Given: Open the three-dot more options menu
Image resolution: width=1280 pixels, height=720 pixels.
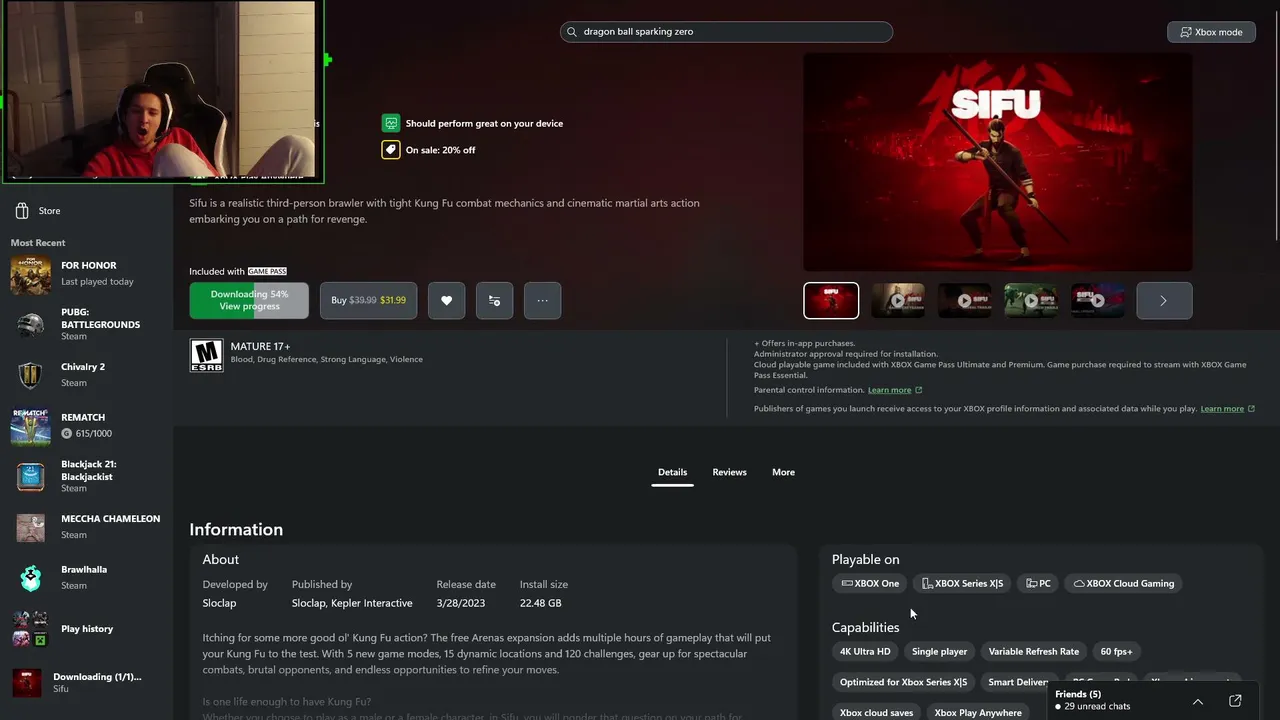Looking at the screenshot, I should pyautogui.click(x=542, y=300).
